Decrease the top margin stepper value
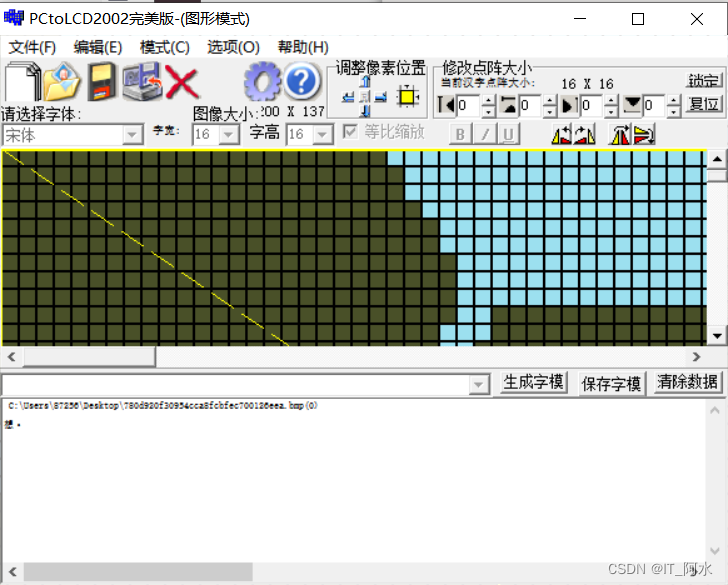728x585 pixels. (550, 111)
